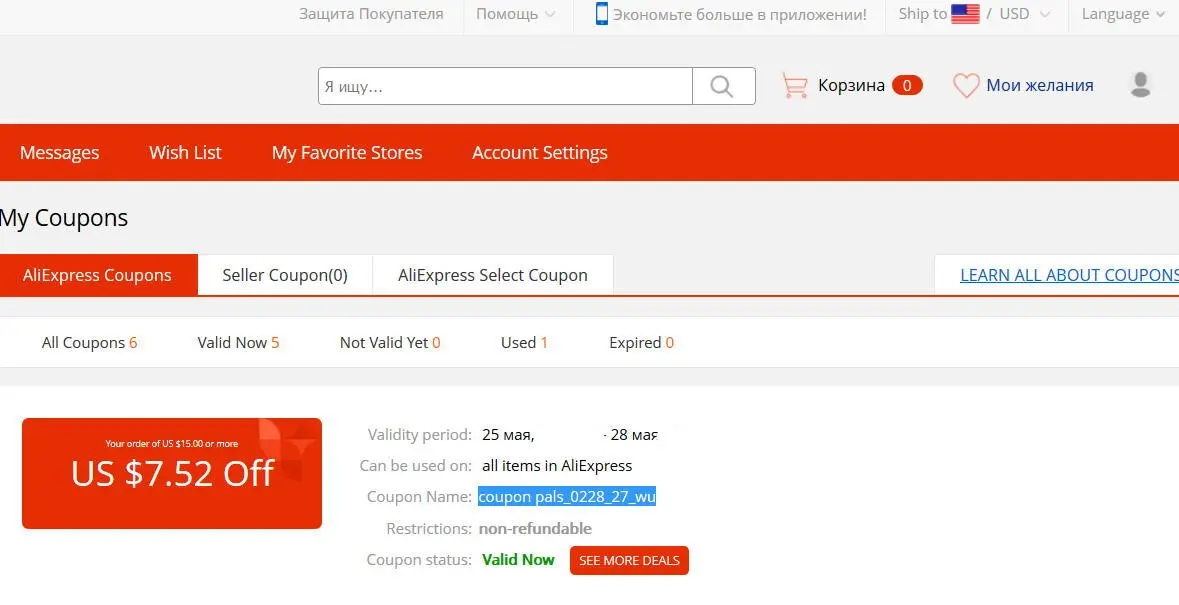Select the AliExpress Coupons tab
Viewport: 1179px width, 605px height.
tap(99, 275)
